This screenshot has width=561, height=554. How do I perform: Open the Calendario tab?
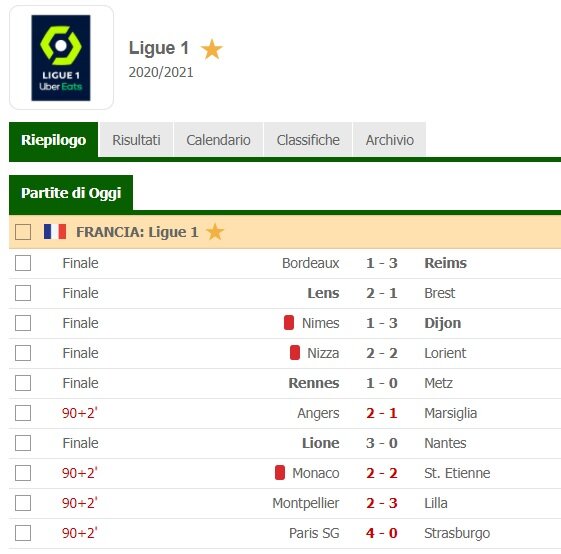tap(218, 140)
